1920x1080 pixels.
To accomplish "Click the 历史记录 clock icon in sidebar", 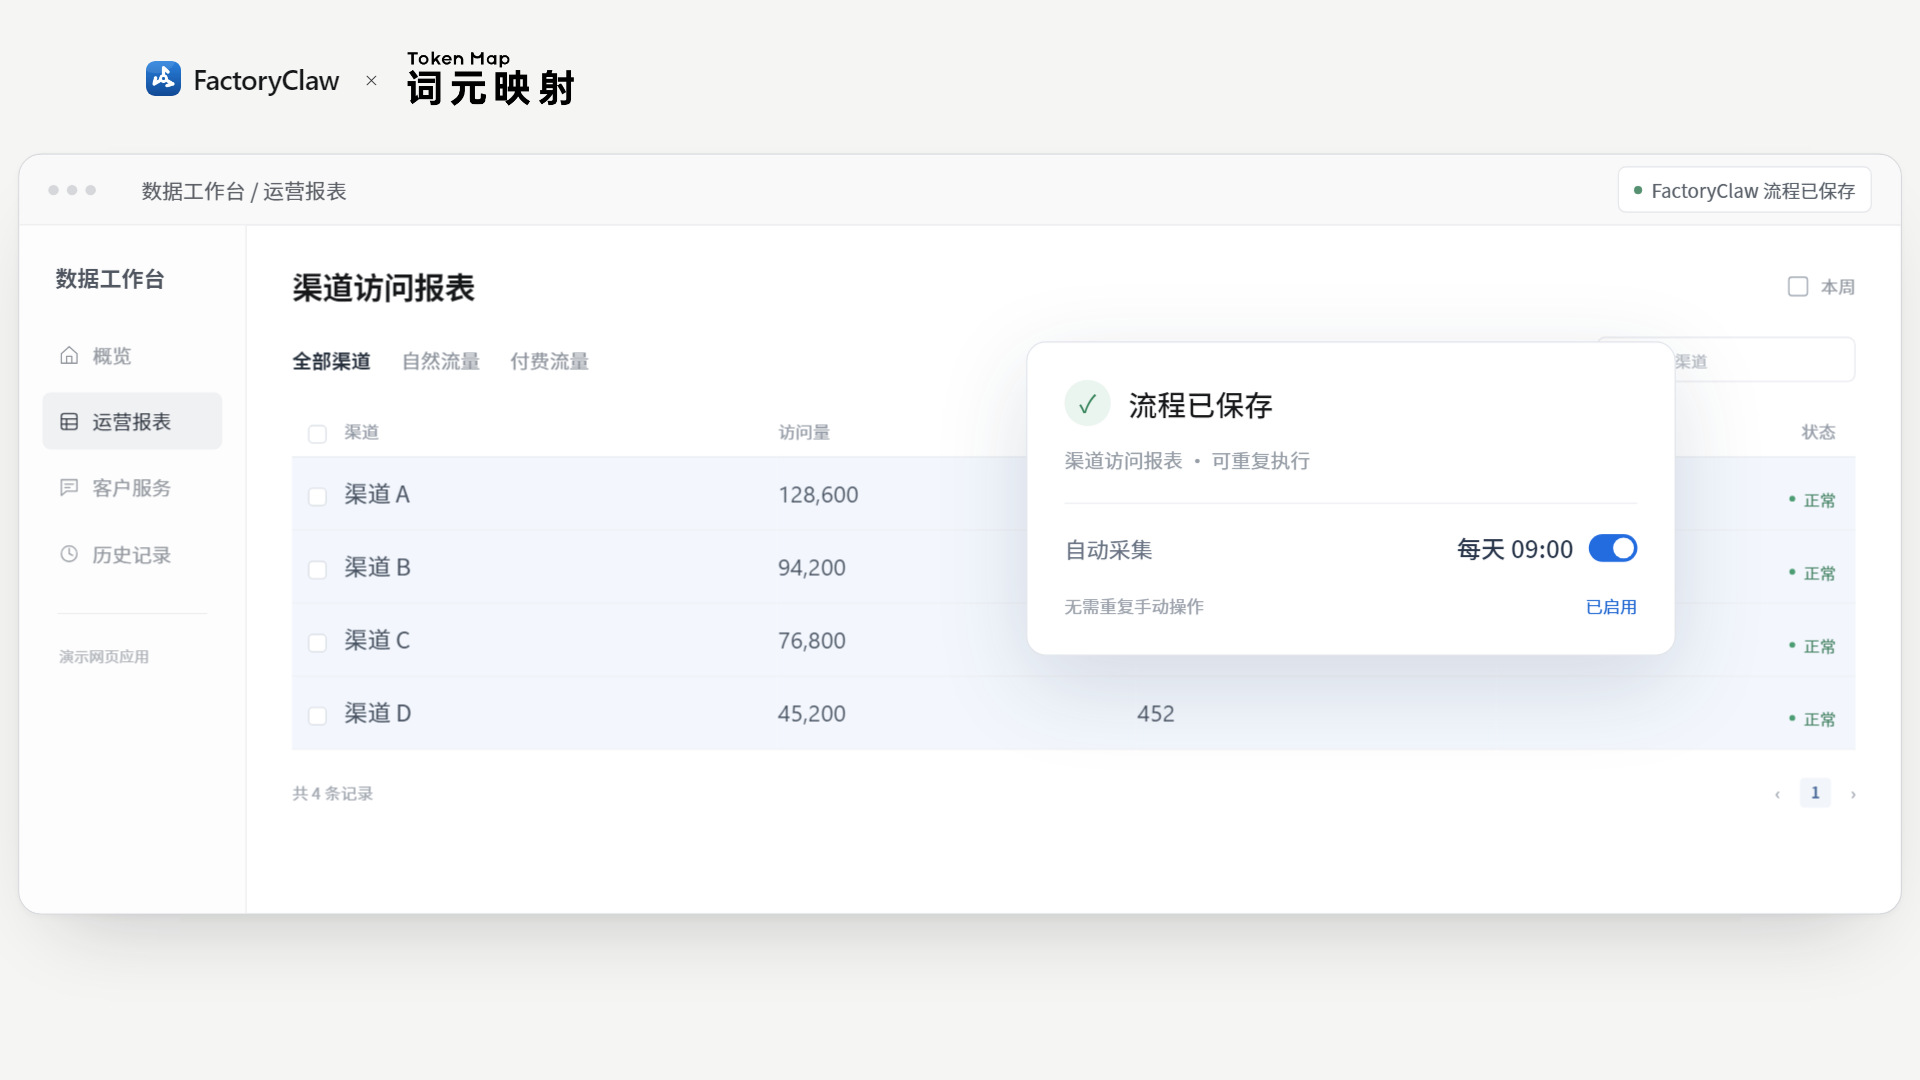I will (x=69, y=554).
